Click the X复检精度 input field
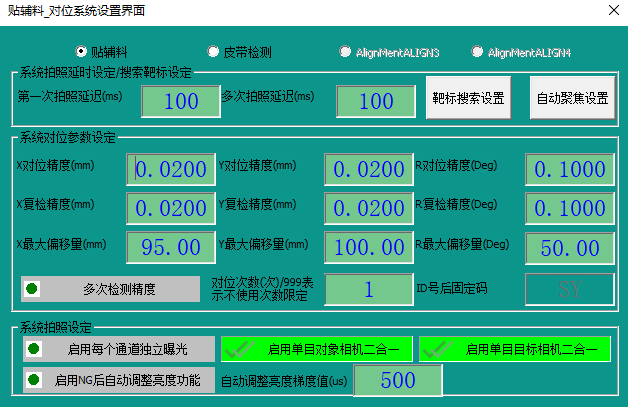This screenshot has width=628, height=407. (170, 208)
